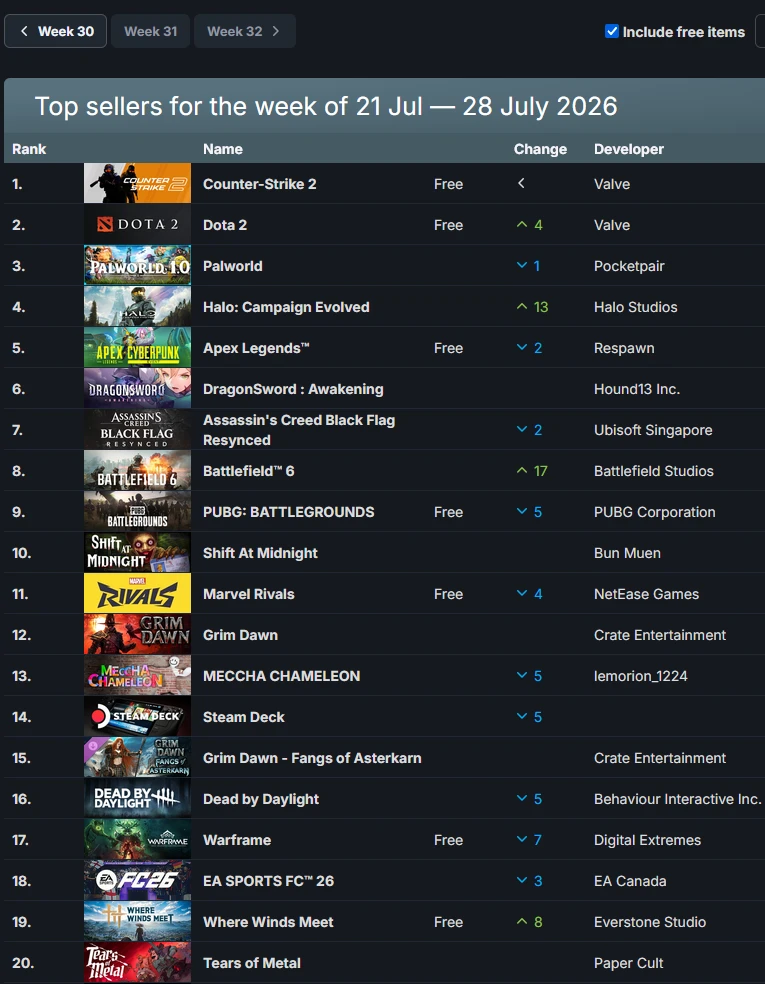Open the EA SPORTS FC 26 title link
The height and width of the screenshot is (984, 765).
(x=269, y=881)
